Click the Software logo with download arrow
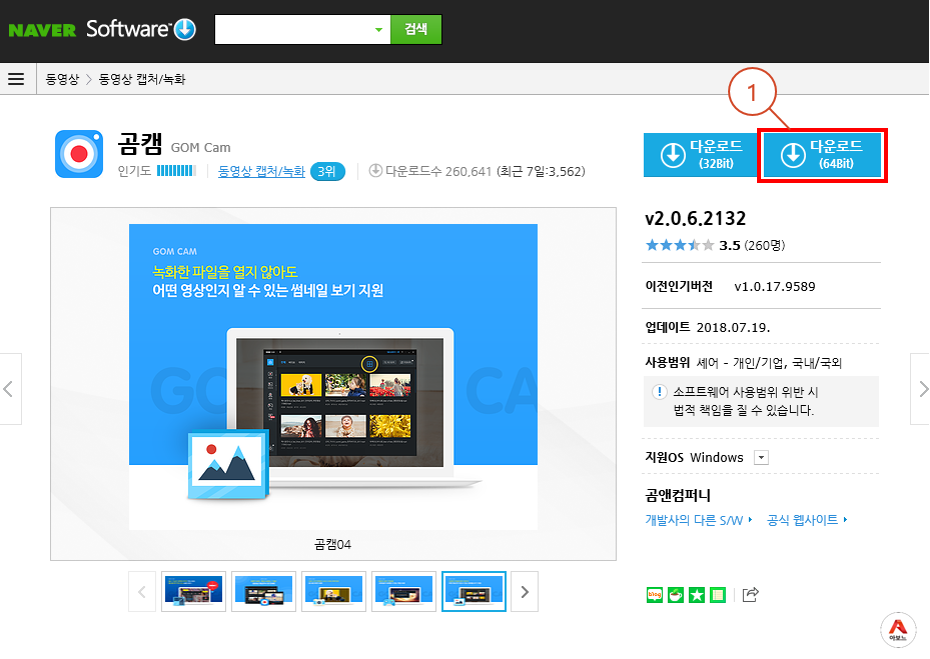The width and height of the screenshot is (930, 659). click(x=141, y=29)
